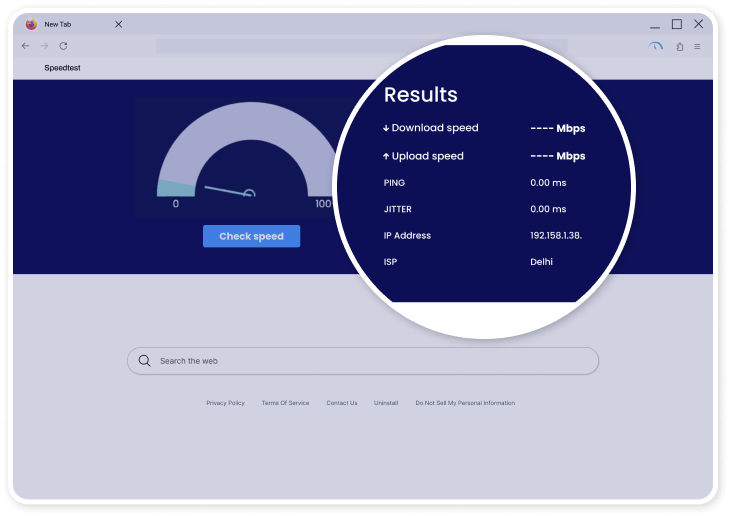
Task: Click the upload arrow icon
Action: 386,156
